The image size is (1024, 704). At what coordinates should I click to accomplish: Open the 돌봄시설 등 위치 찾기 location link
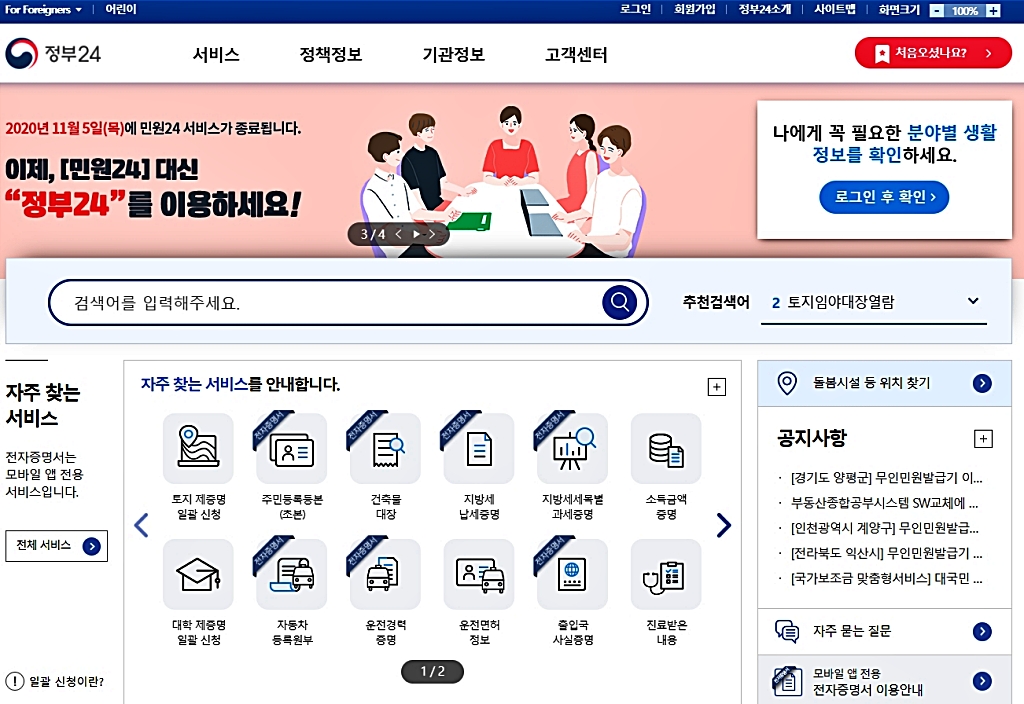pyautogui.click(x=884, y=383)
